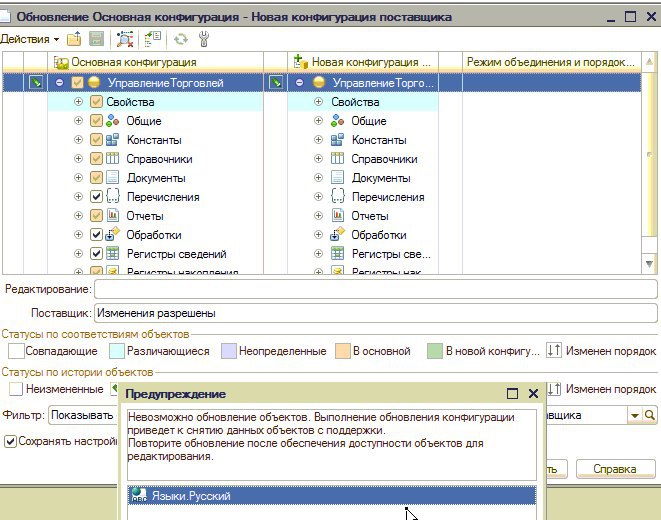Image resolution: width=661 pixels, height=520 pixels.
Task: Select the Языки.Русский row in warning list
Action: [332, 496]
